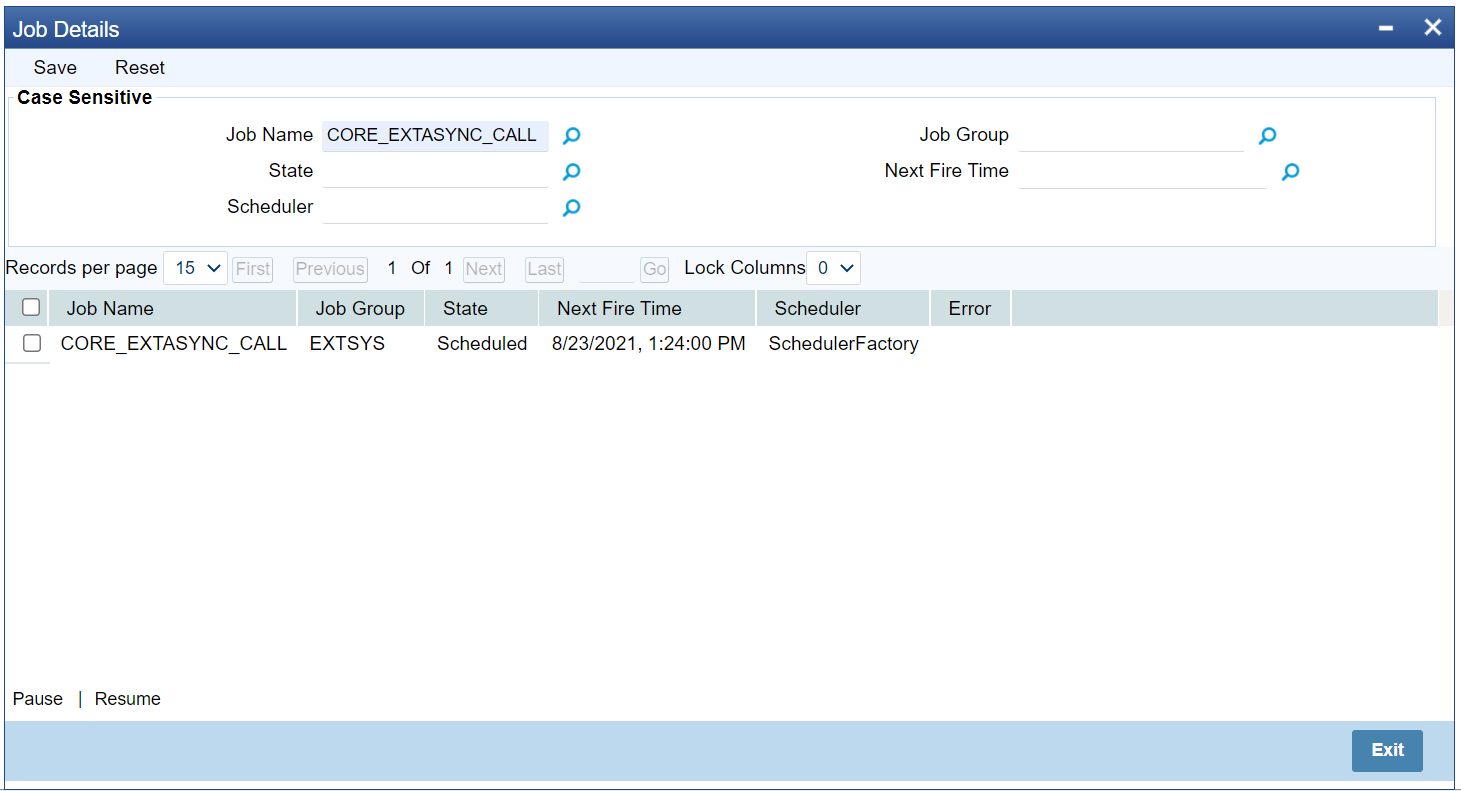1461x791 pixels.
Task: Select the Save menu option
Action: 54,67
